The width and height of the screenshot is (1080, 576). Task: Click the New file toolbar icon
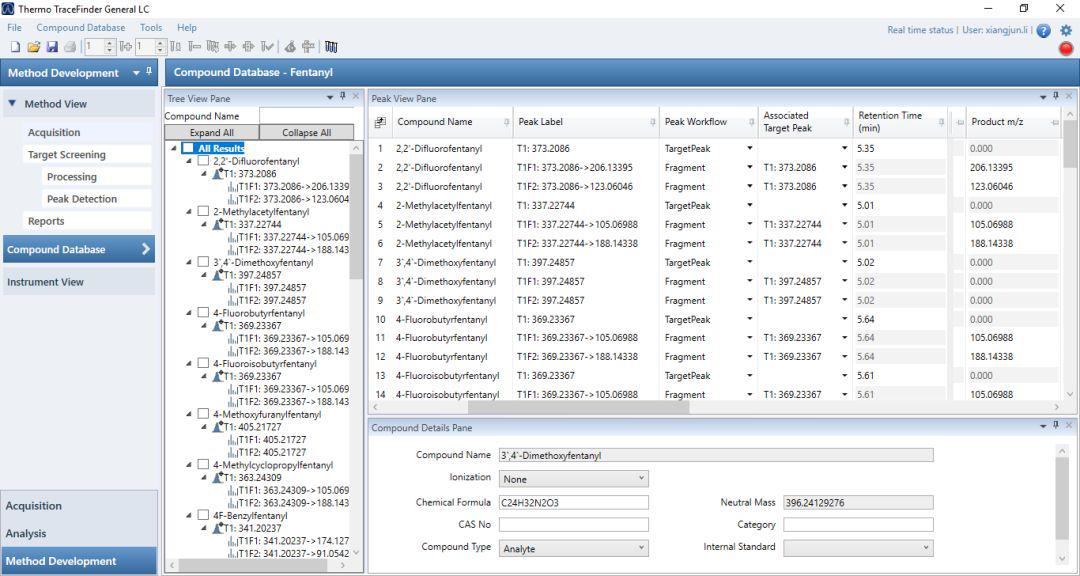[15, 47]
